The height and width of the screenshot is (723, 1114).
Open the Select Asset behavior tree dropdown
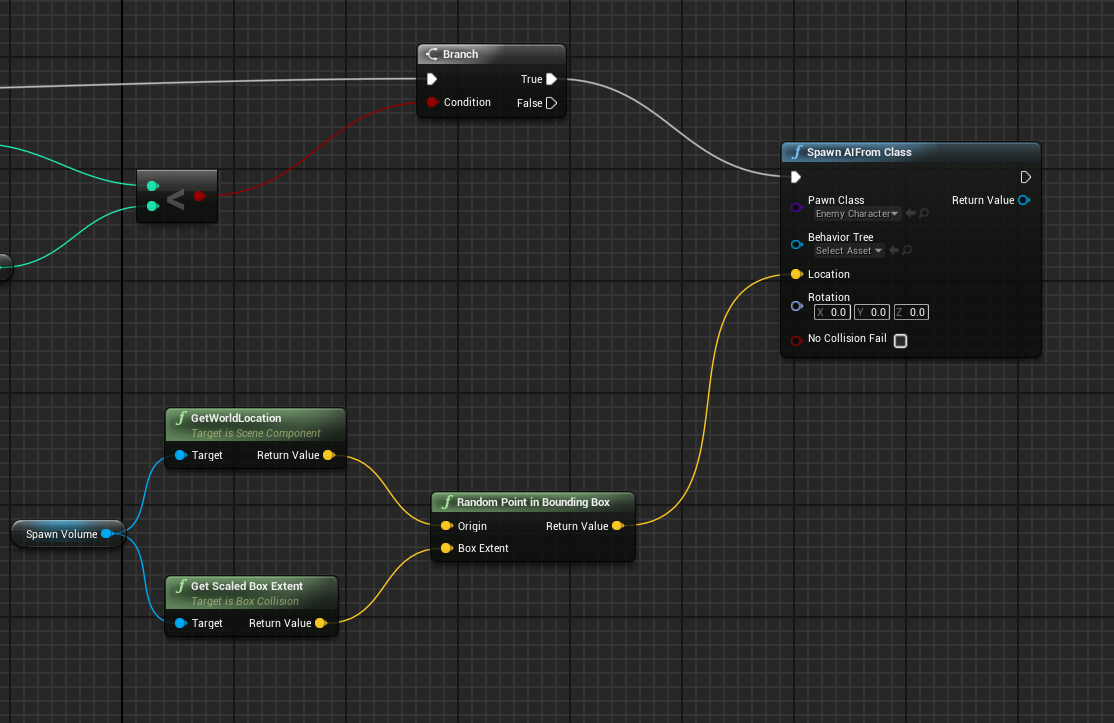tap(850, 250)
